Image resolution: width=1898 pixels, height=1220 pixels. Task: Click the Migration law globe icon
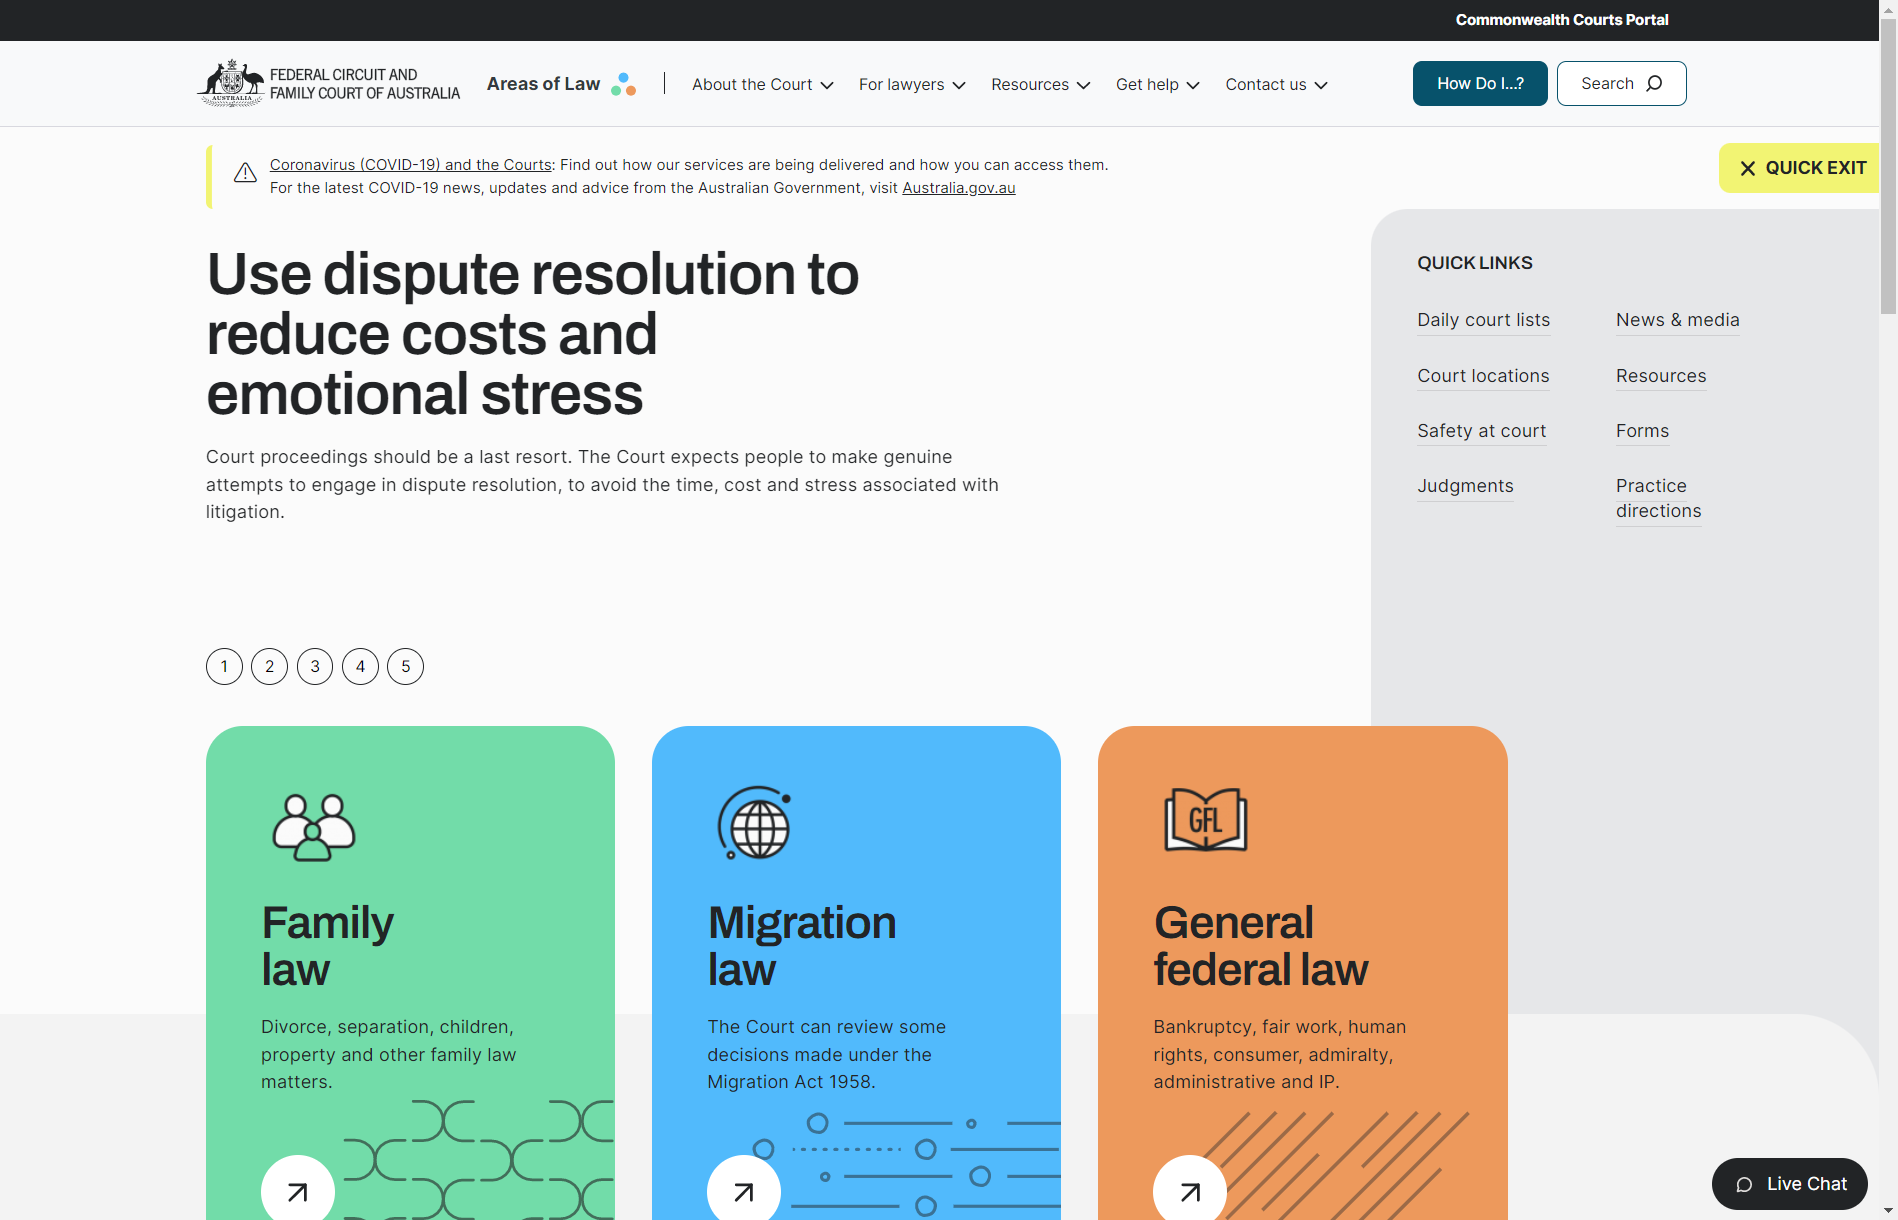pyautogui.click(x=755, y=823)
